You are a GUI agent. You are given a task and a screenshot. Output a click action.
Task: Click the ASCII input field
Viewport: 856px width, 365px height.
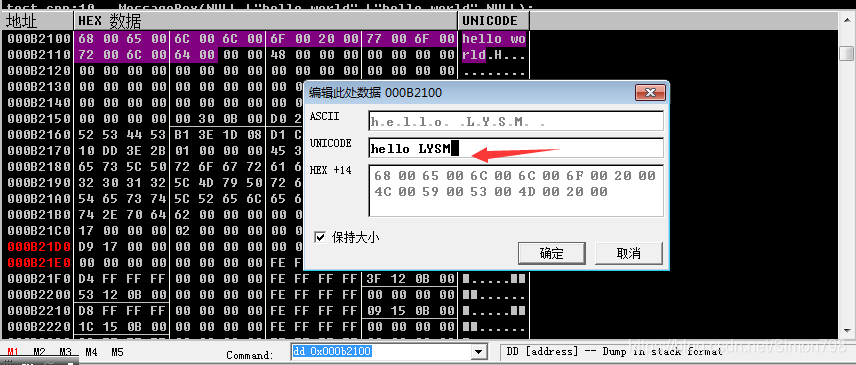click(516, 121)
